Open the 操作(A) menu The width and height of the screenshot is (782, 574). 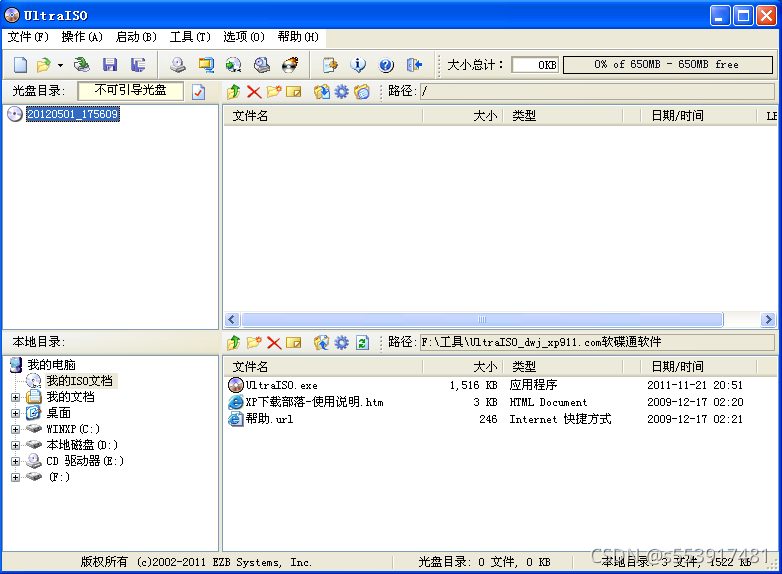(82, 37)
